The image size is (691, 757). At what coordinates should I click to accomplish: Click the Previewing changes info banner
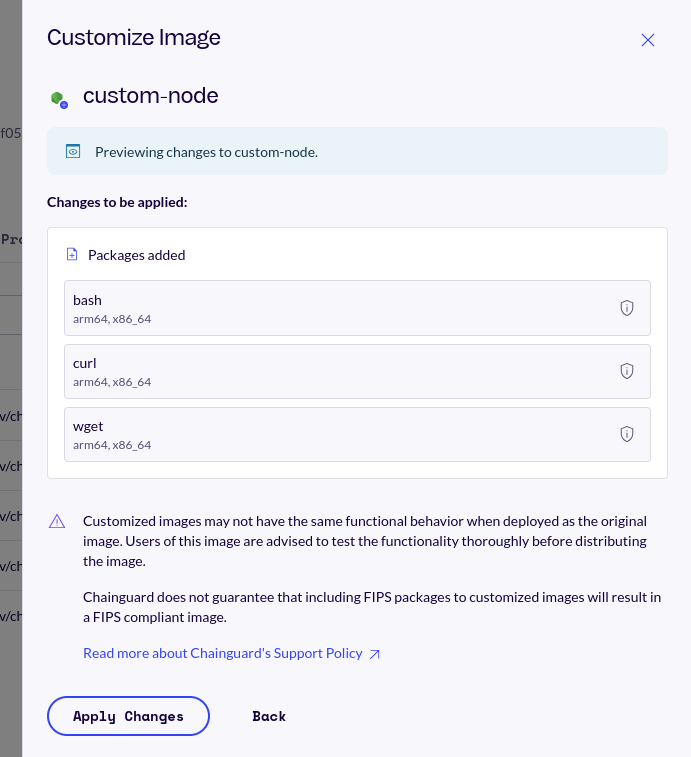[357, 152]
